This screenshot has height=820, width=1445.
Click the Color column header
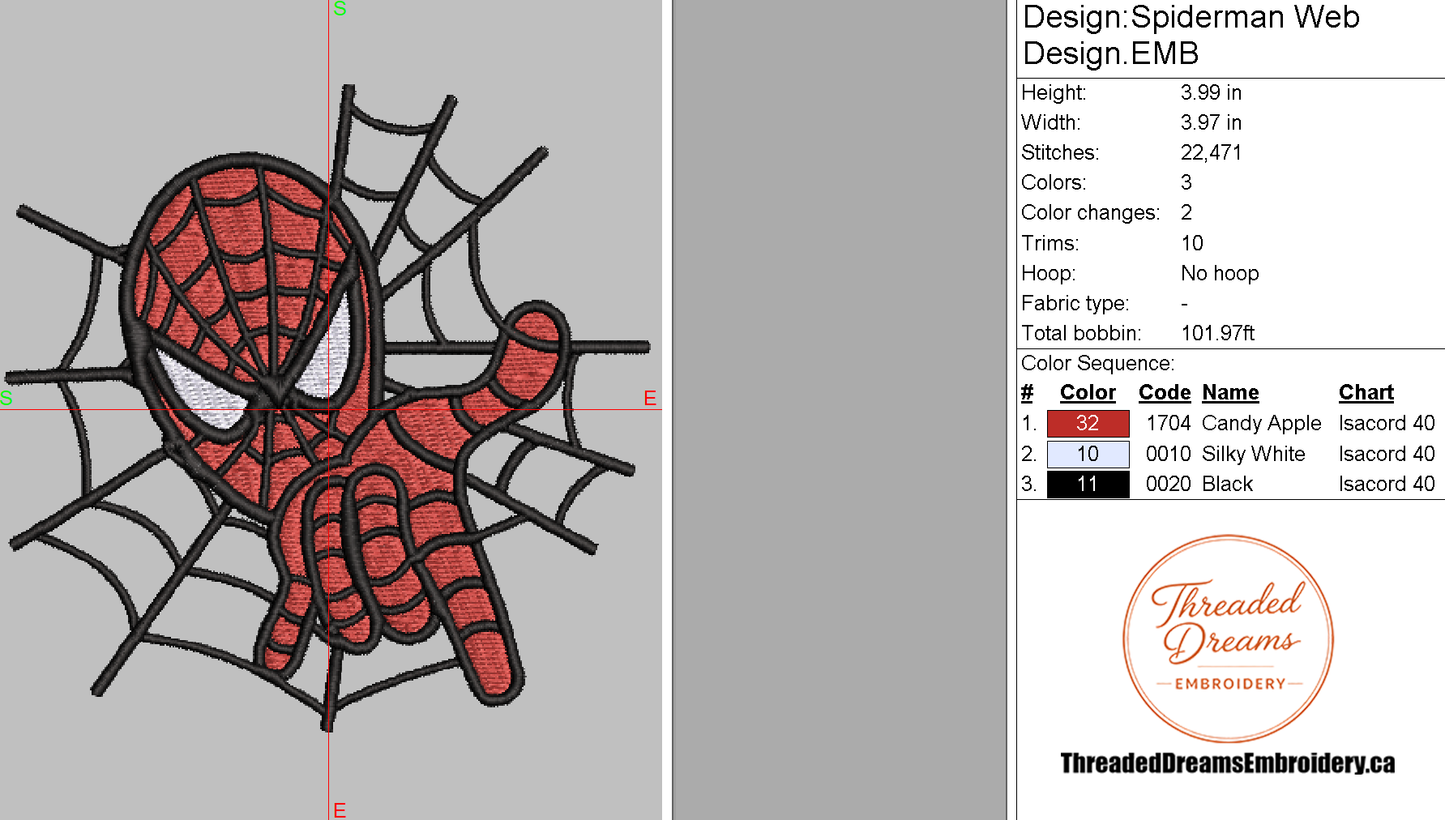[x=1088, y=393]
